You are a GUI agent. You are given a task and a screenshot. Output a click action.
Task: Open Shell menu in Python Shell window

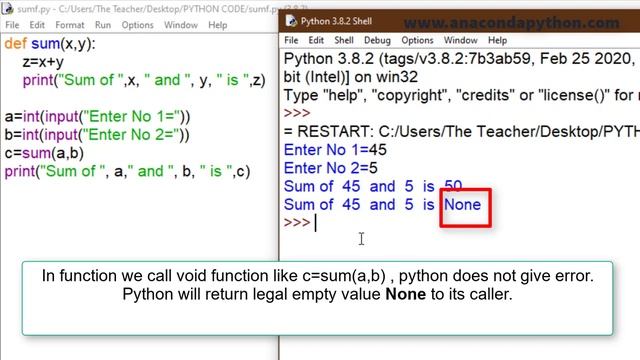point(344,40)
